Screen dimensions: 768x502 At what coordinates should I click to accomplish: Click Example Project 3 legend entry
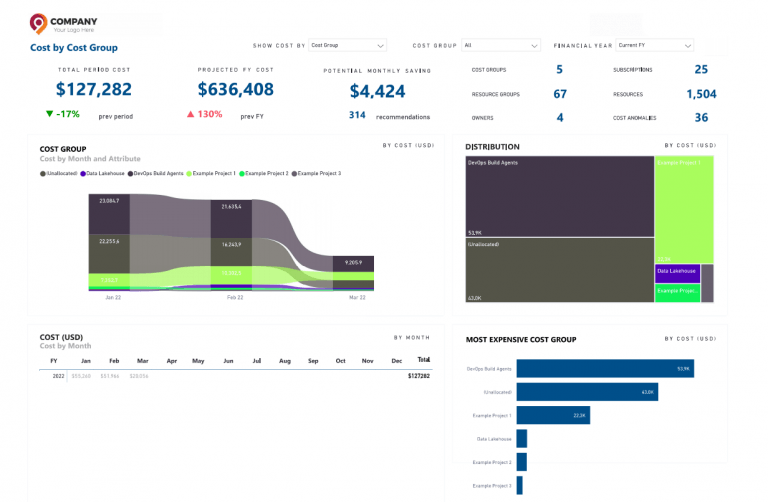(x=316, y=173)
